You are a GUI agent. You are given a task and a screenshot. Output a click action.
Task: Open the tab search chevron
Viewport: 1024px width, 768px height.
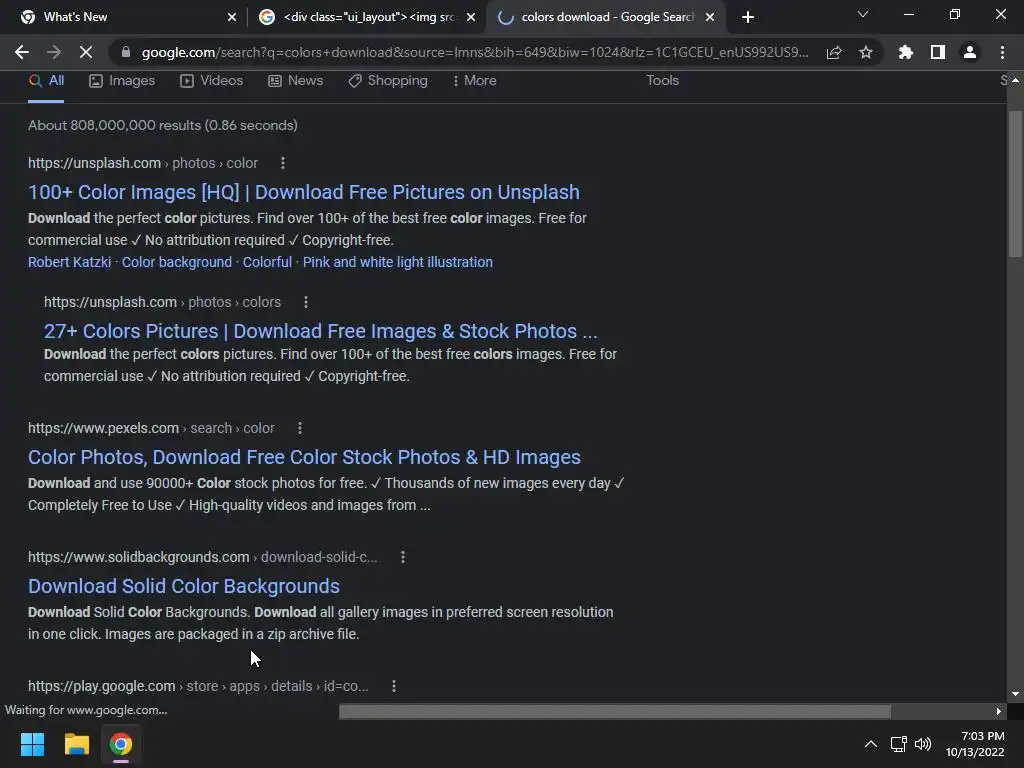[863, 14]
